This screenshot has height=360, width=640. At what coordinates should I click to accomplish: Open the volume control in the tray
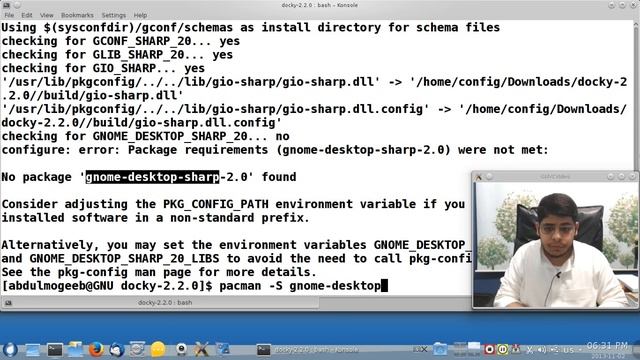542,350
